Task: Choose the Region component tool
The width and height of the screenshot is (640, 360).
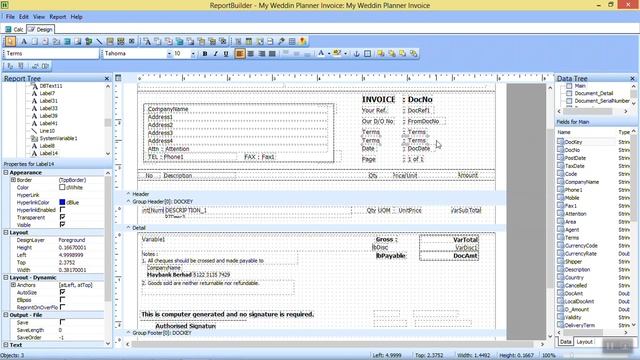Action: point(238,41)
